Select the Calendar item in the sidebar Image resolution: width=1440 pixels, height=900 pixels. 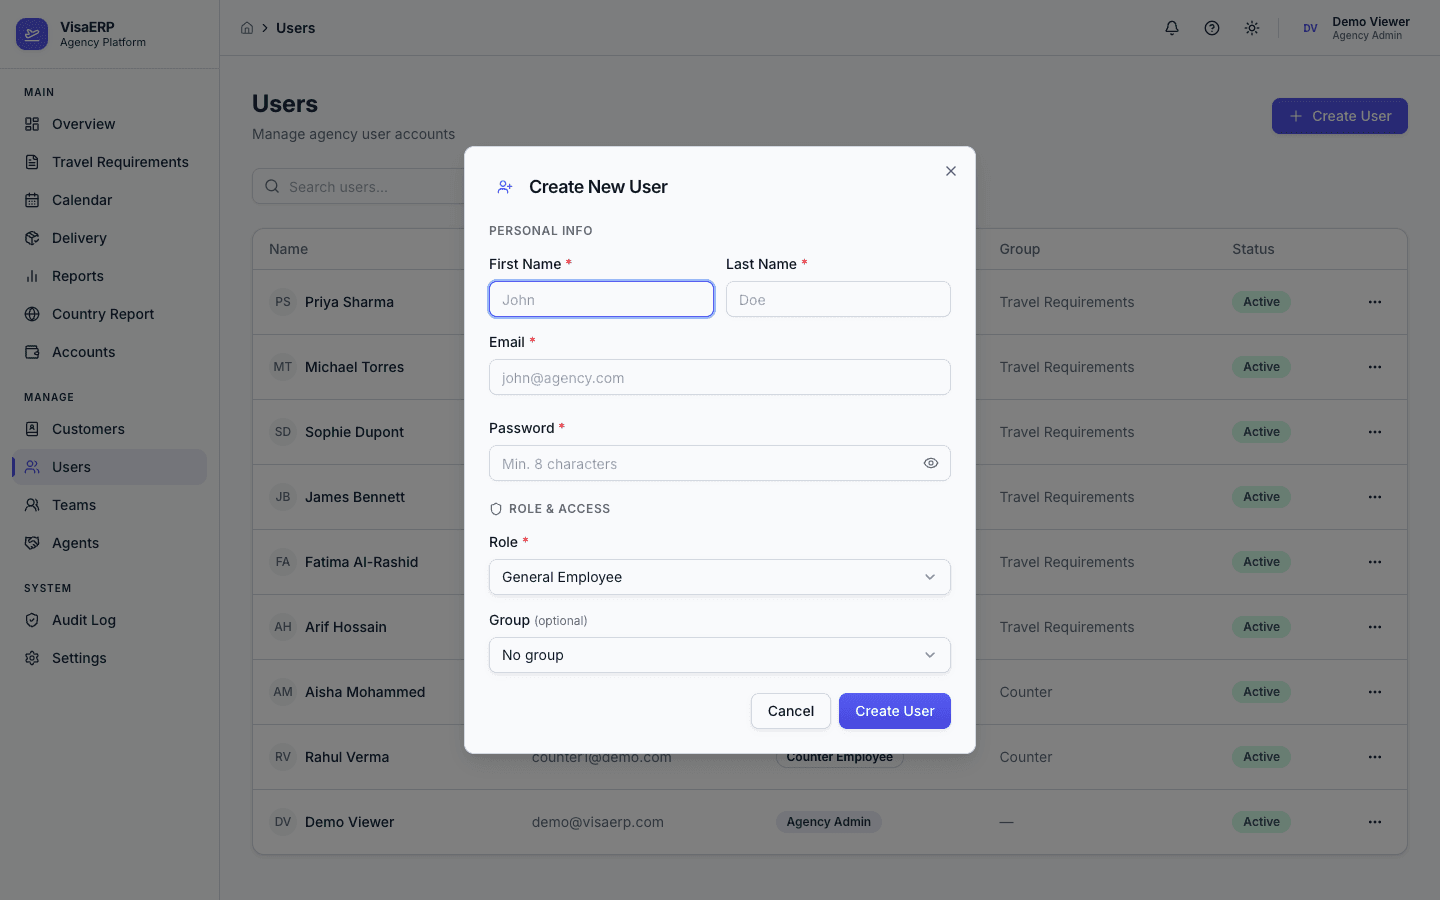(x=81, y=200)
